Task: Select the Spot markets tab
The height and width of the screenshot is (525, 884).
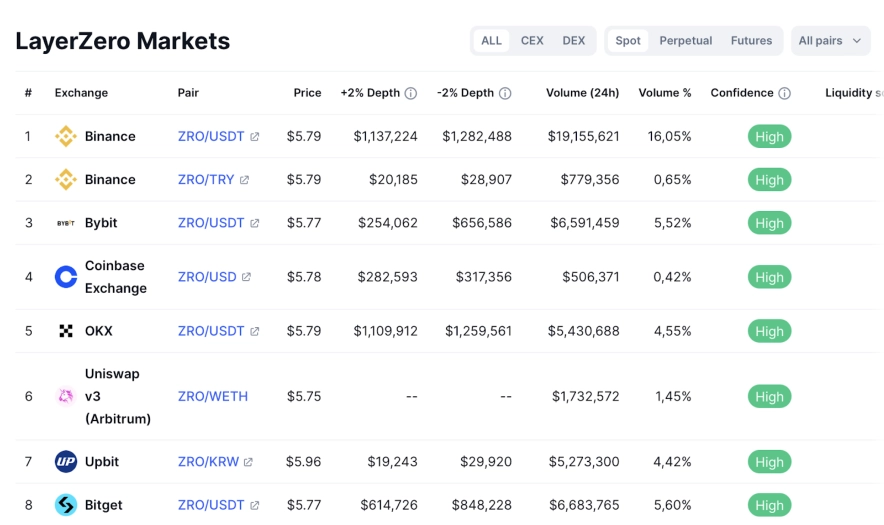Action: pos(628,41)
